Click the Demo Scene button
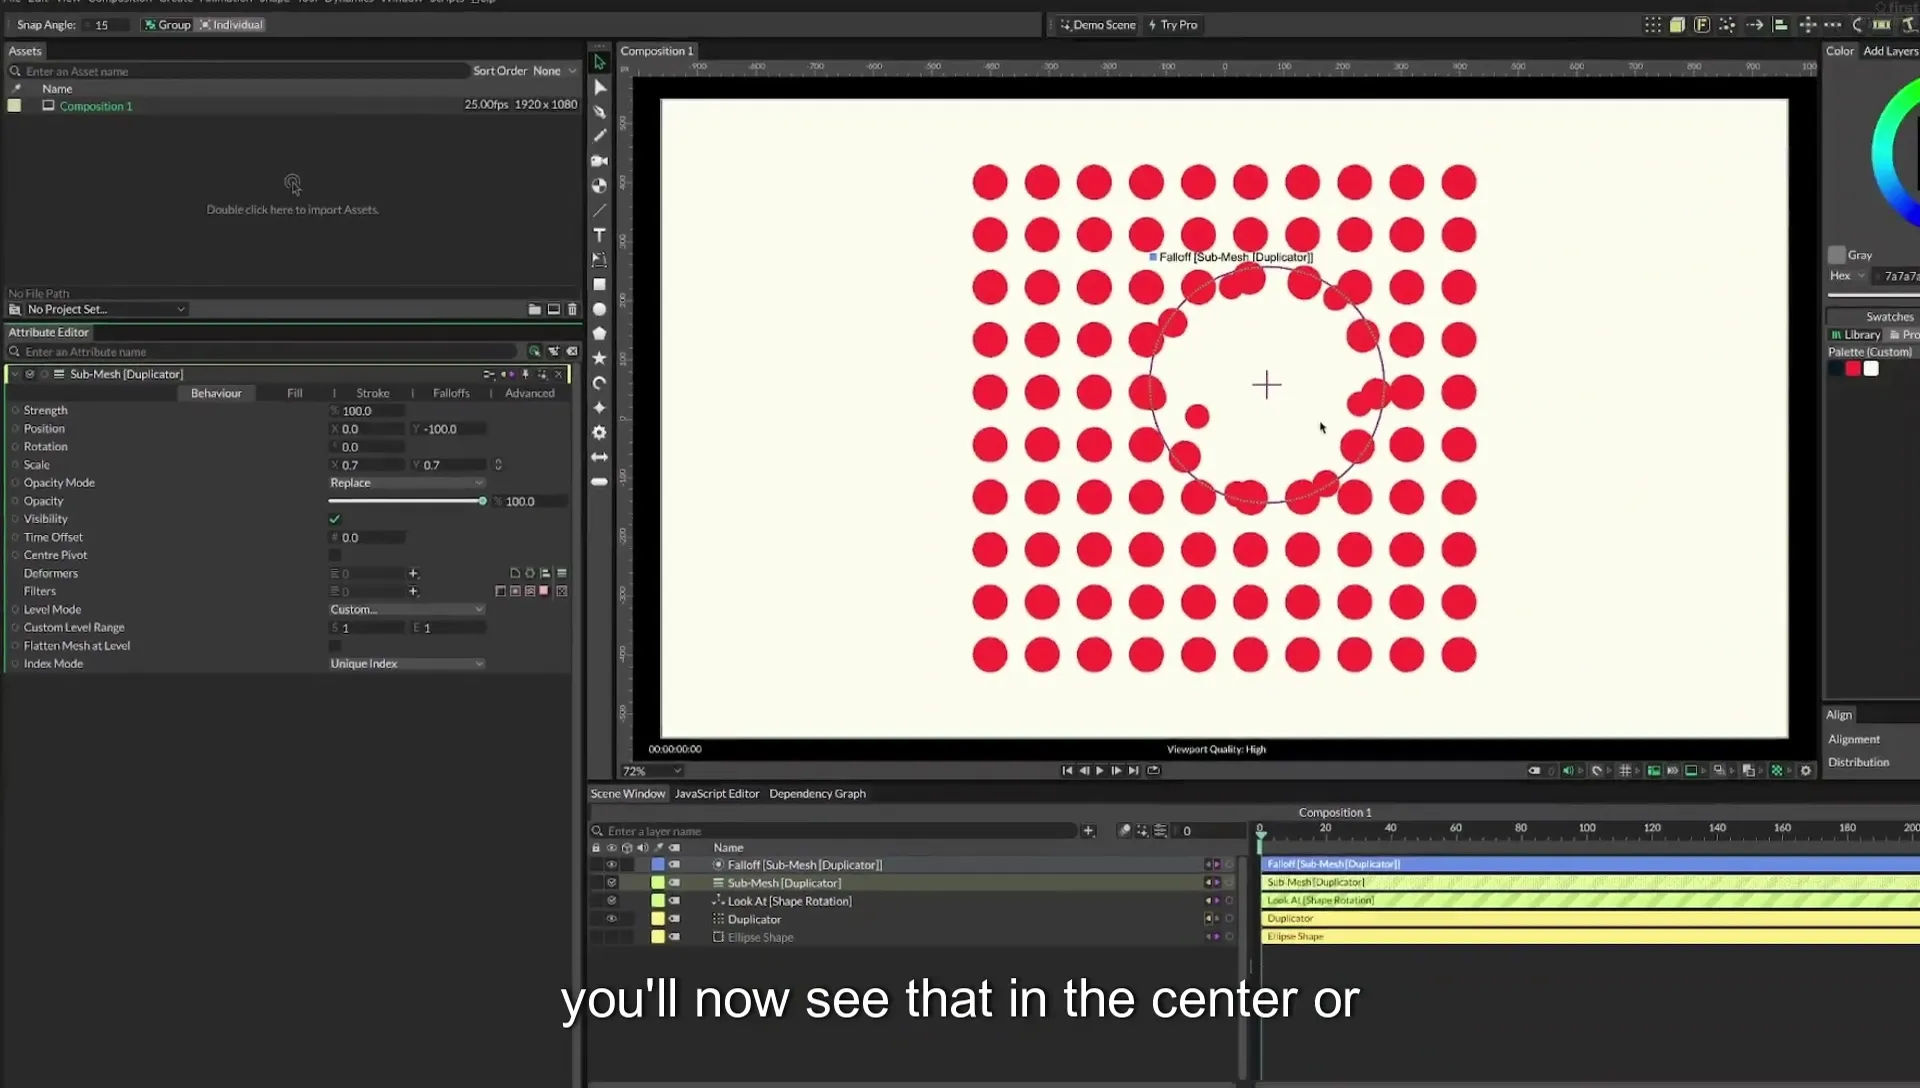The height and width of the screenshot is (1088, 1920). pos(1097,25)
